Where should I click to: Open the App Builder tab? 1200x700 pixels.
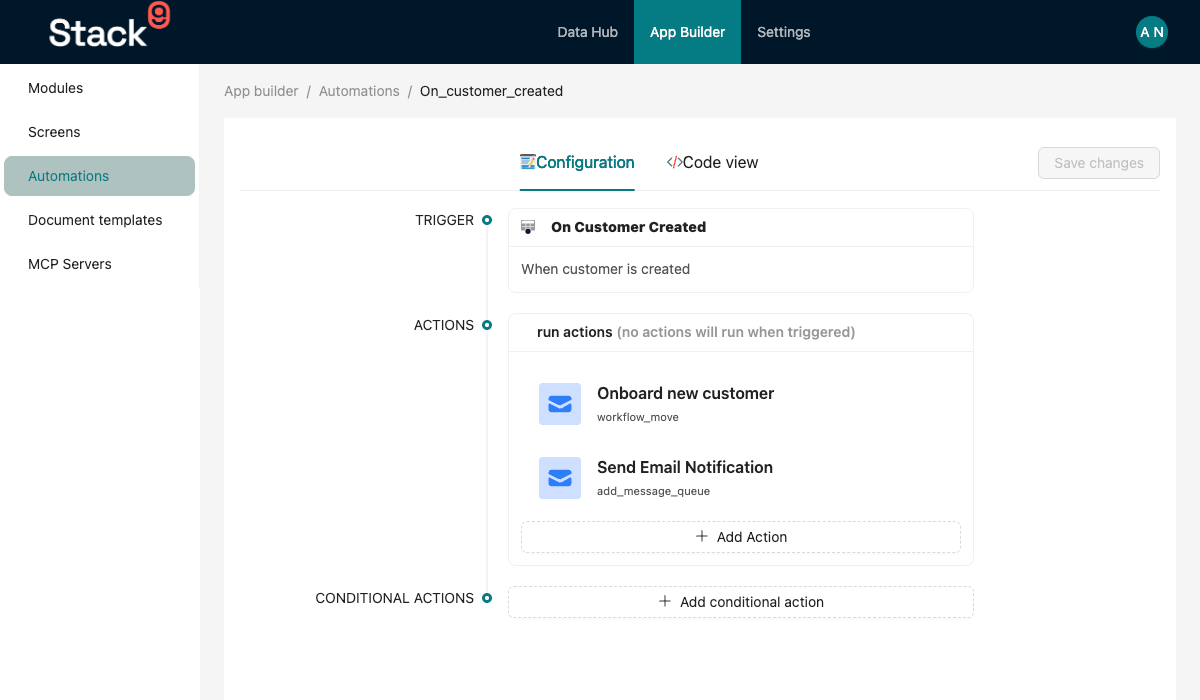(688, 32)
